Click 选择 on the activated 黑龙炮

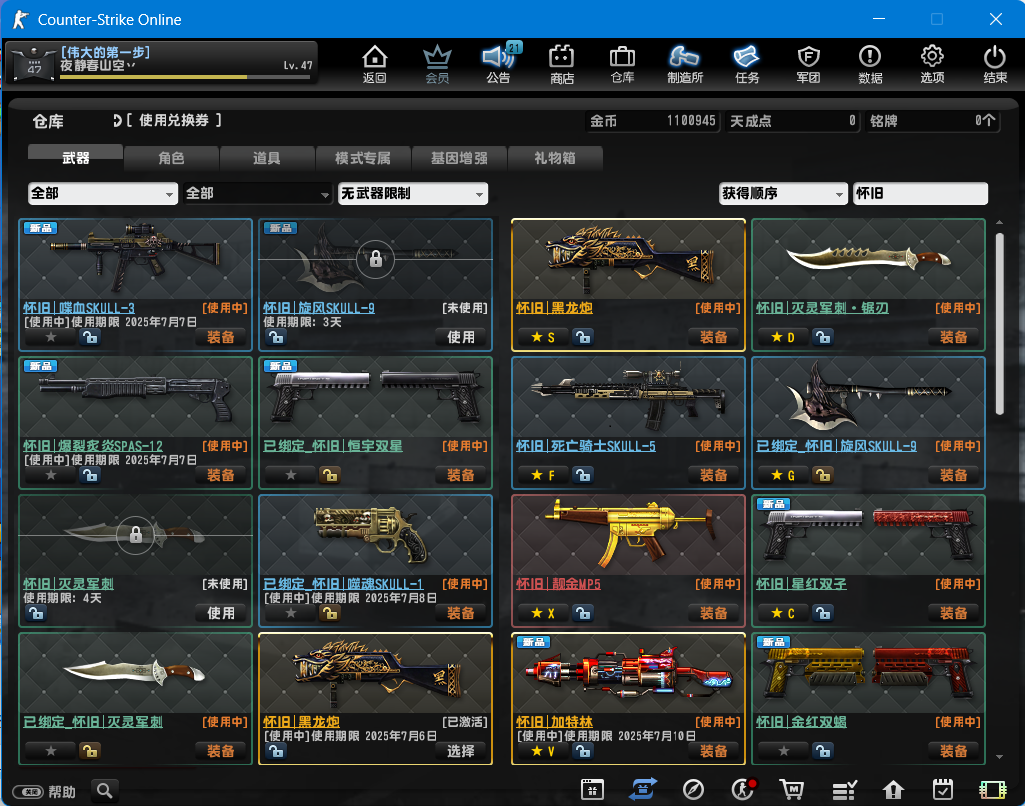click(460, 751)
